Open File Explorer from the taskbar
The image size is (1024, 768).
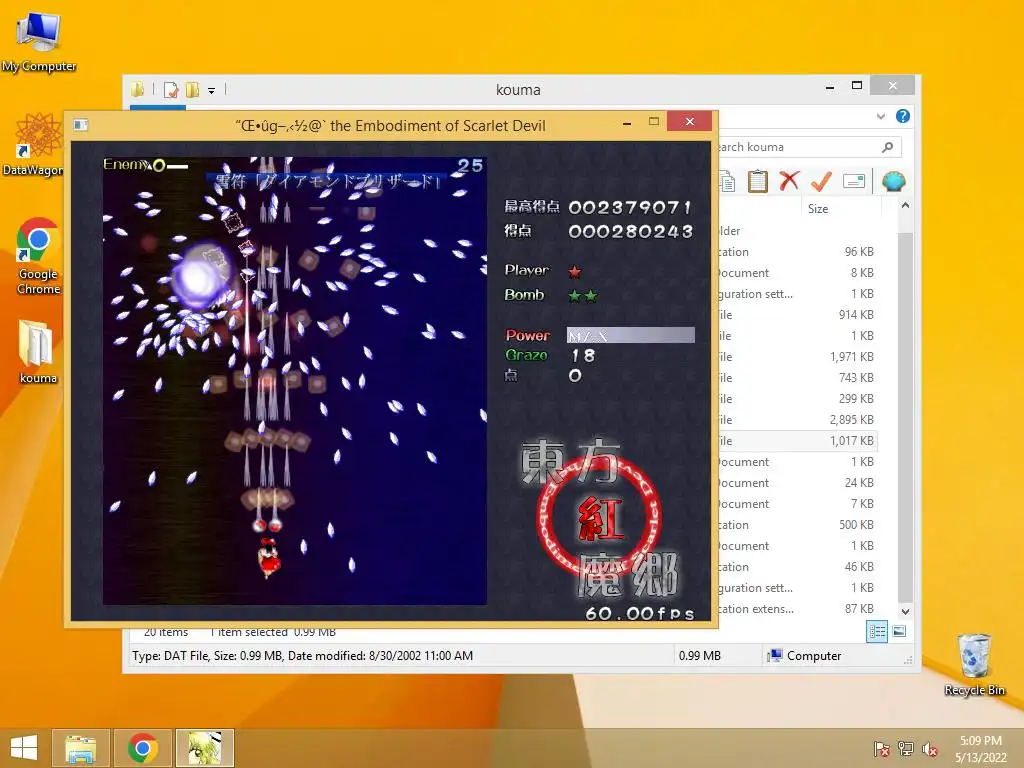point(81,748)
